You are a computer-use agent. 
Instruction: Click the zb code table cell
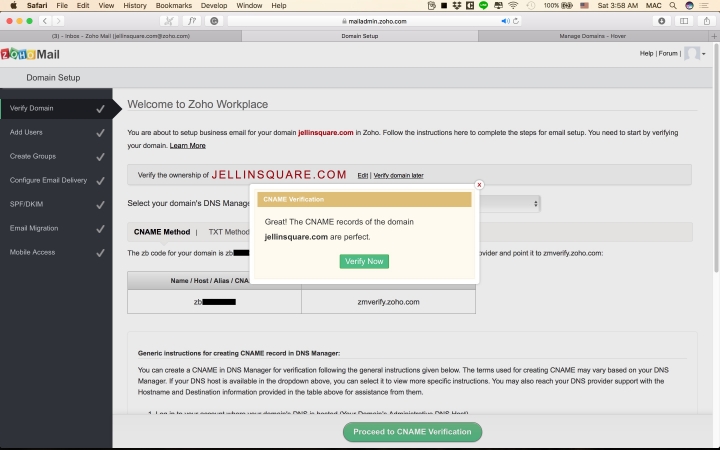pos(214,302)
